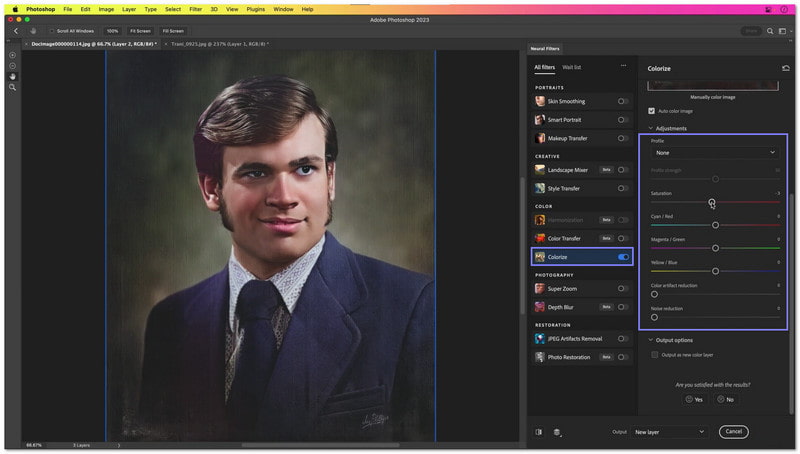
Task: Click the Fit Screen button
Action: [140, 31]
